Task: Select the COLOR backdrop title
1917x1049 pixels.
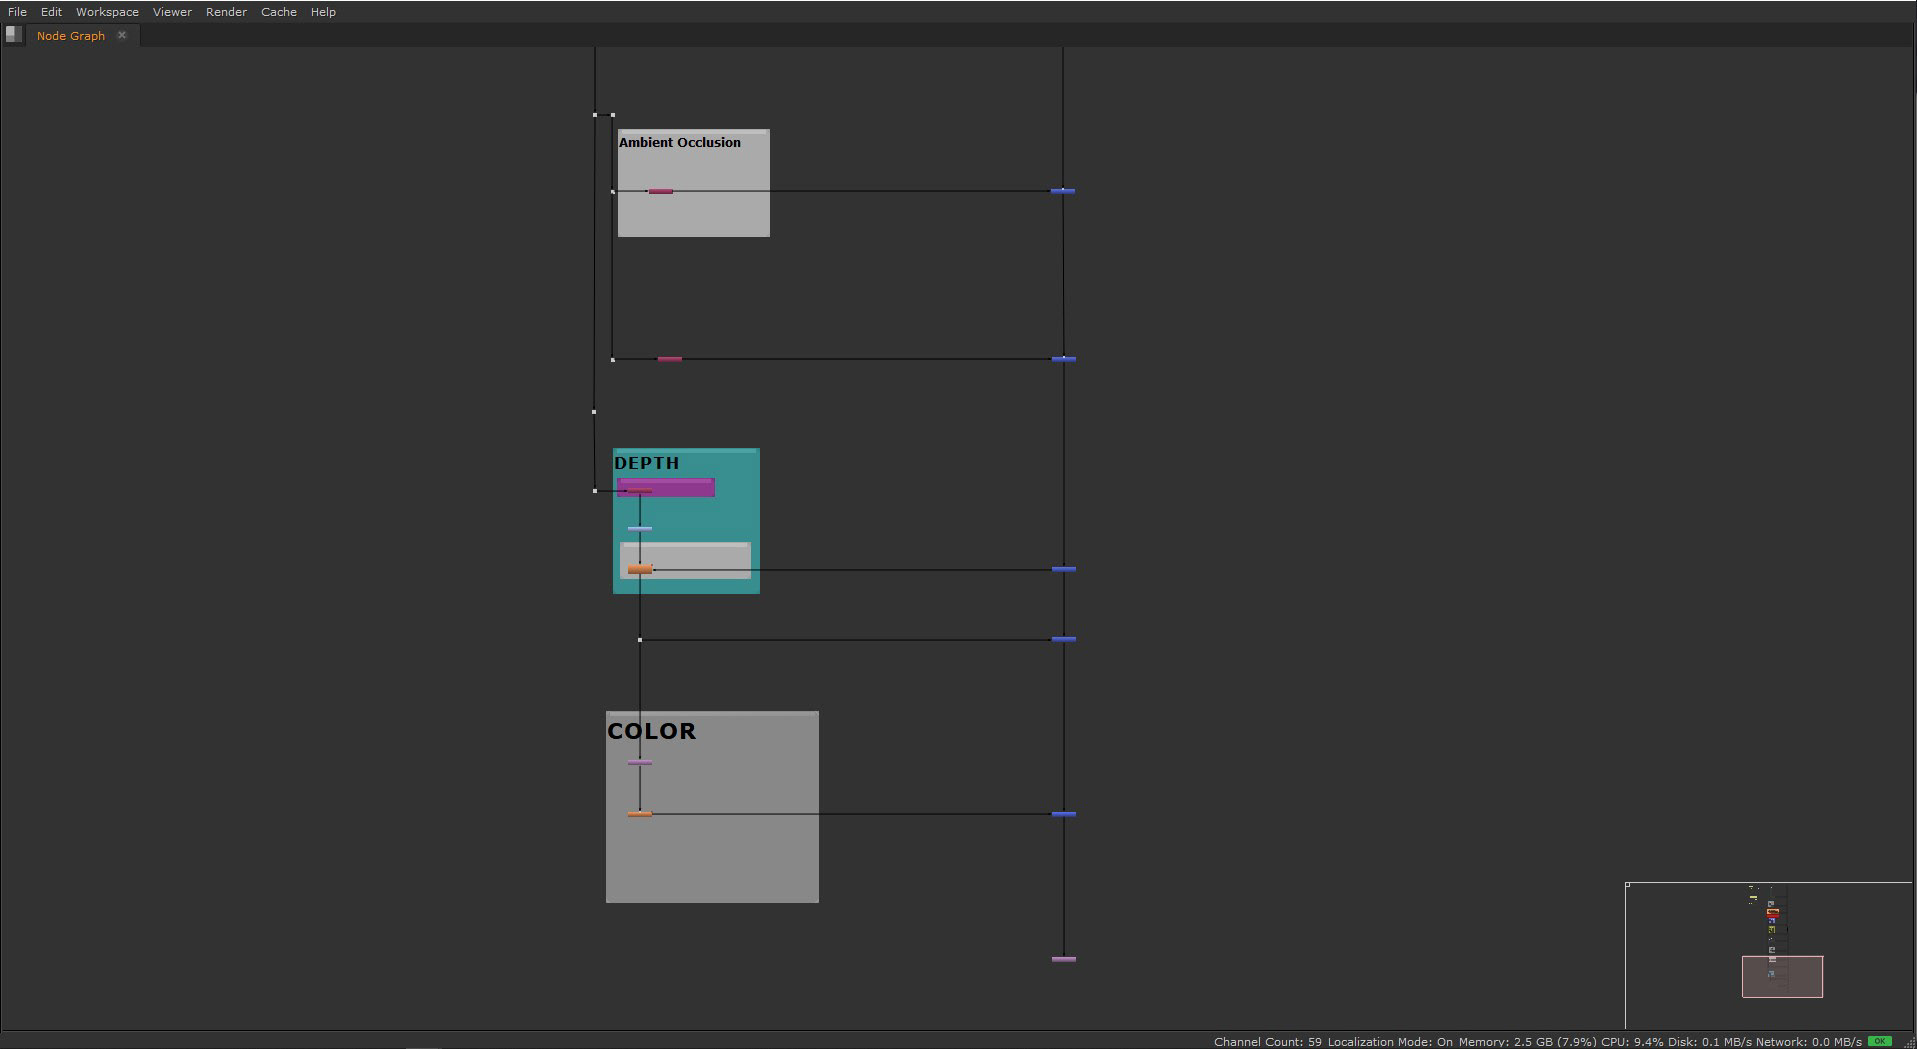Action: [x=651, y=731]
